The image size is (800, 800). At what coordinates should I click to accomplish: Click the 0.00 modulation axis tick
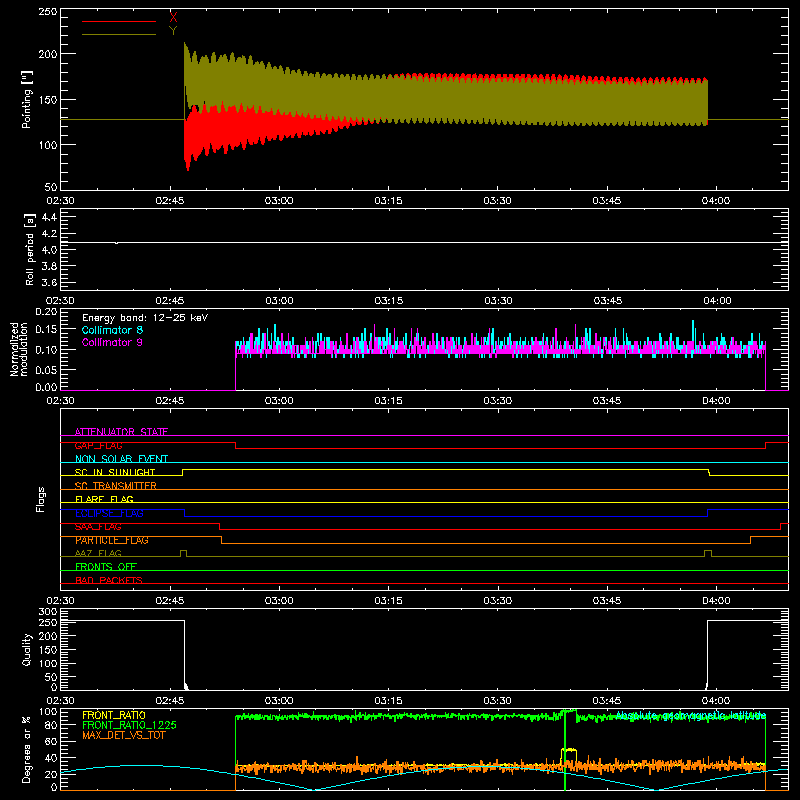[46, 387]
